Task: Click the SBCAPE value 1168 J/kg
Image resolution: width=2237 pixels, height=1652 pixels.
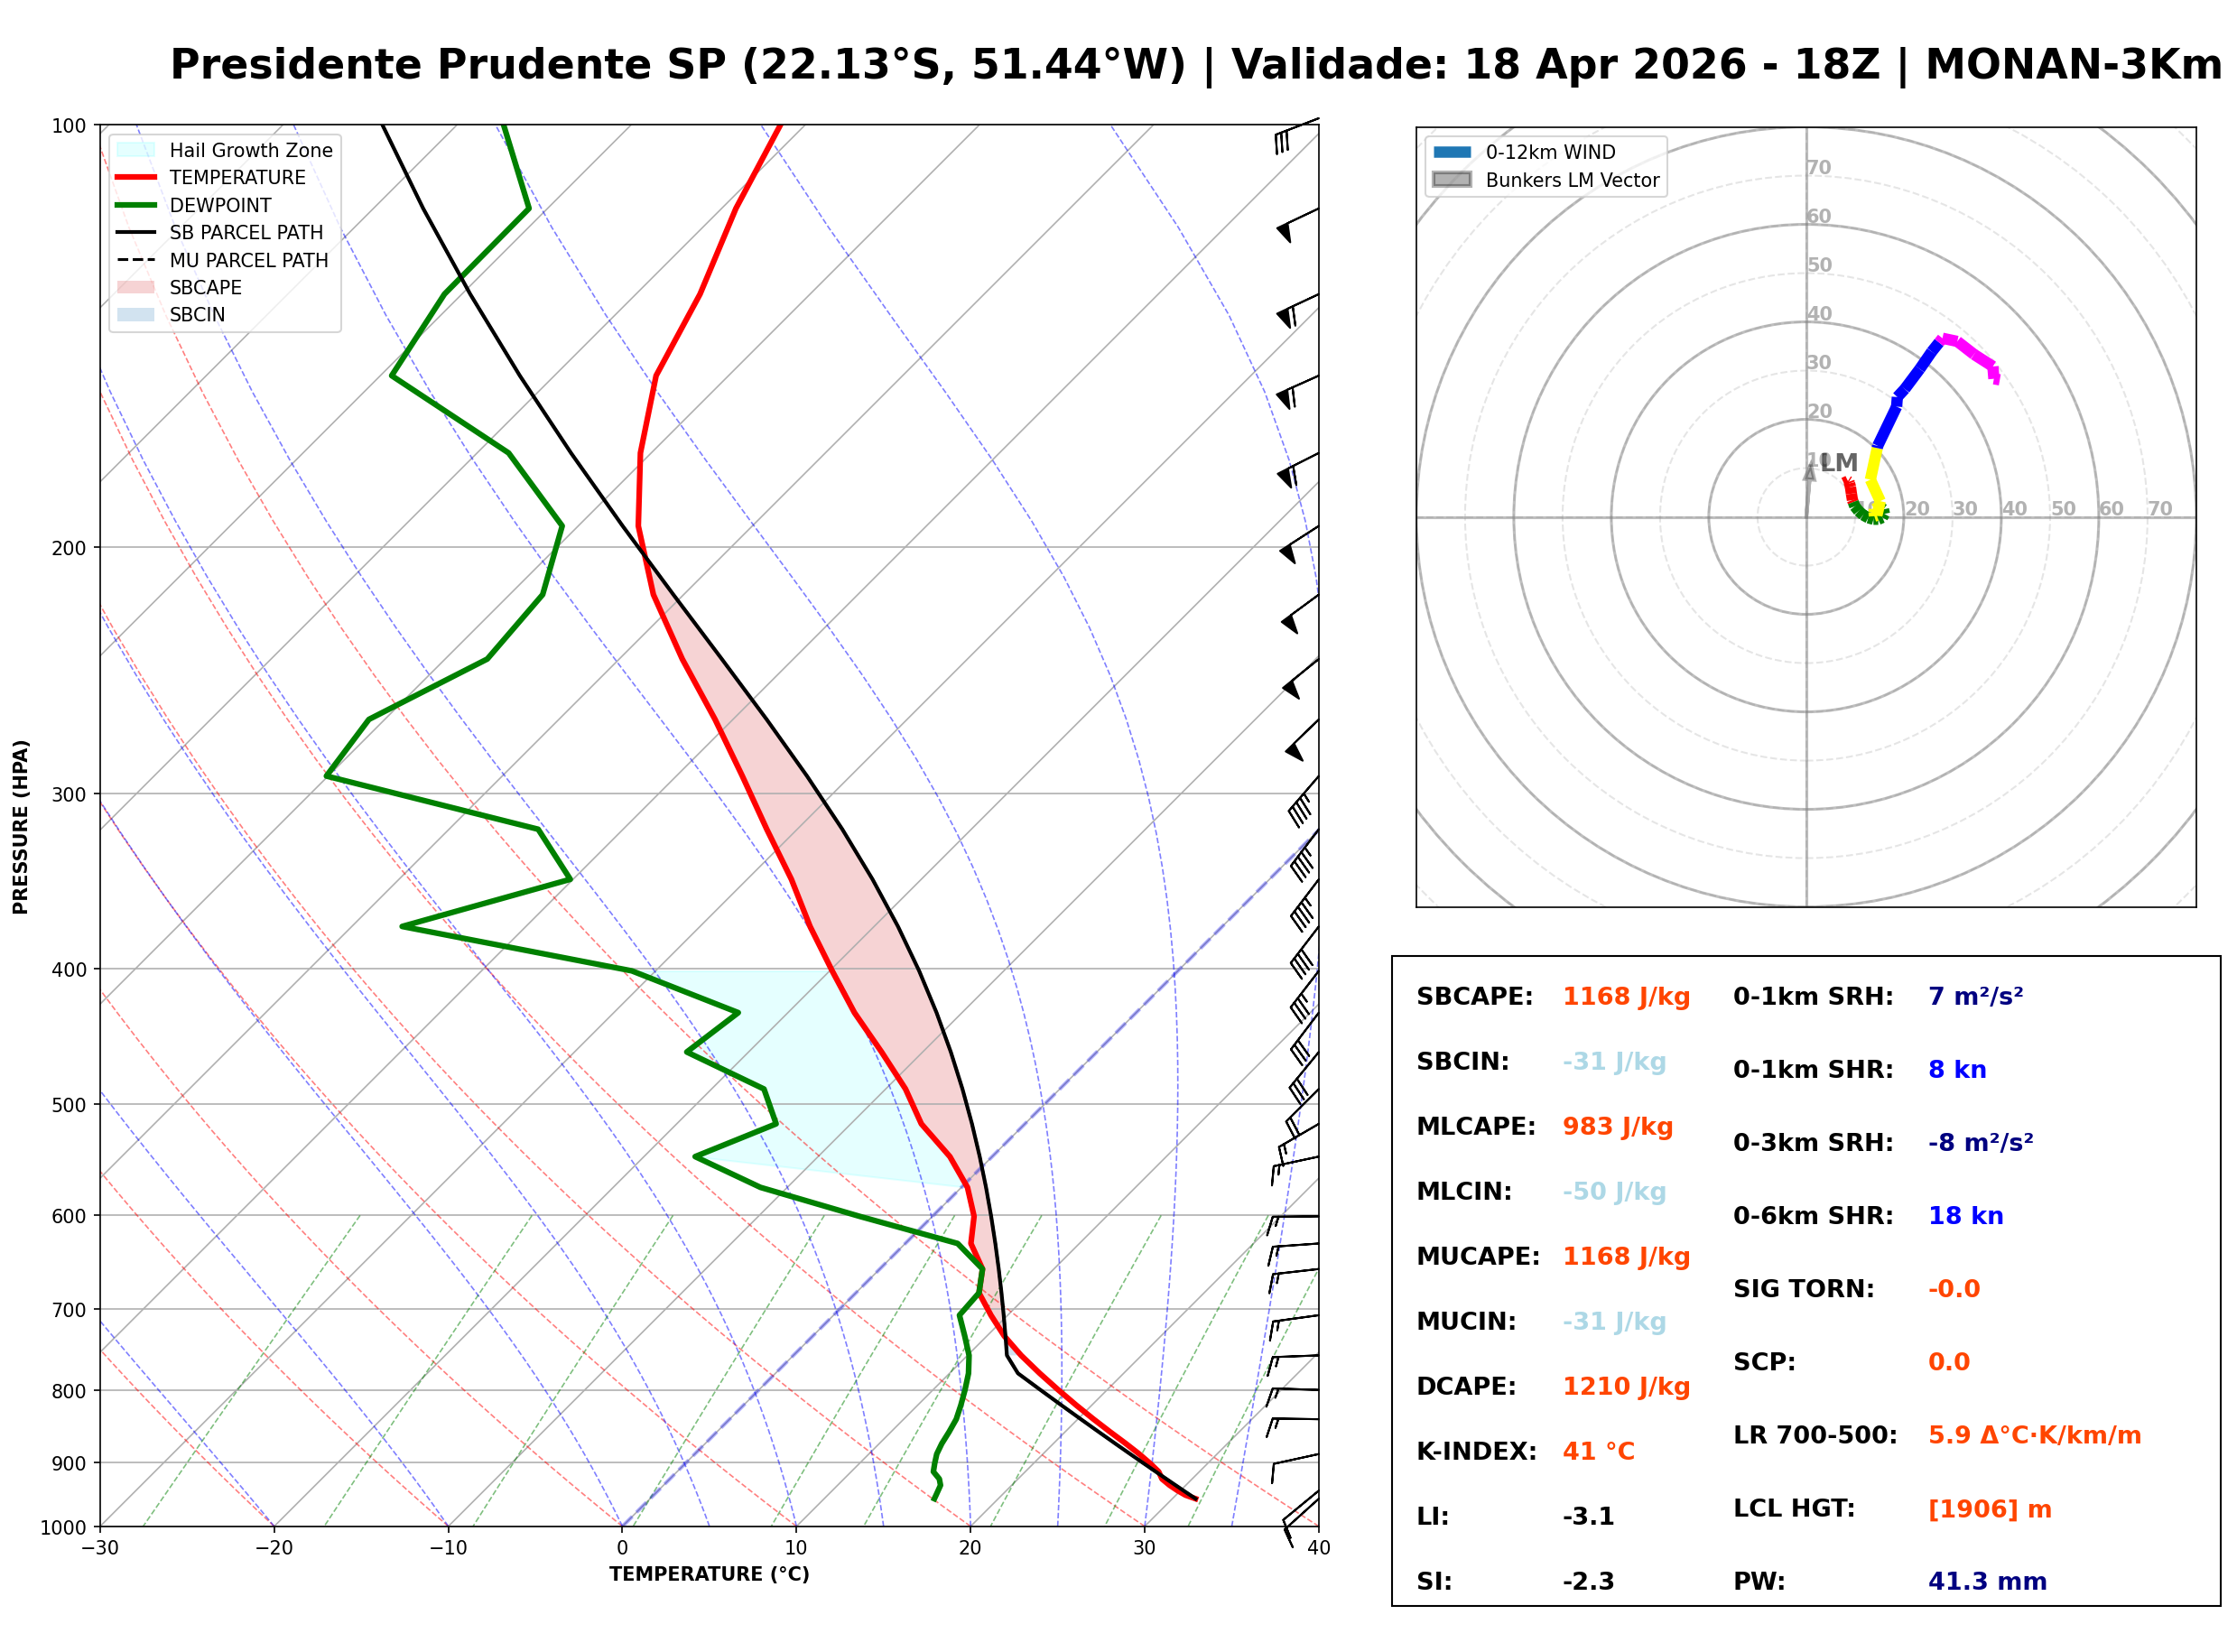Action: click(x=1626, y=997)
